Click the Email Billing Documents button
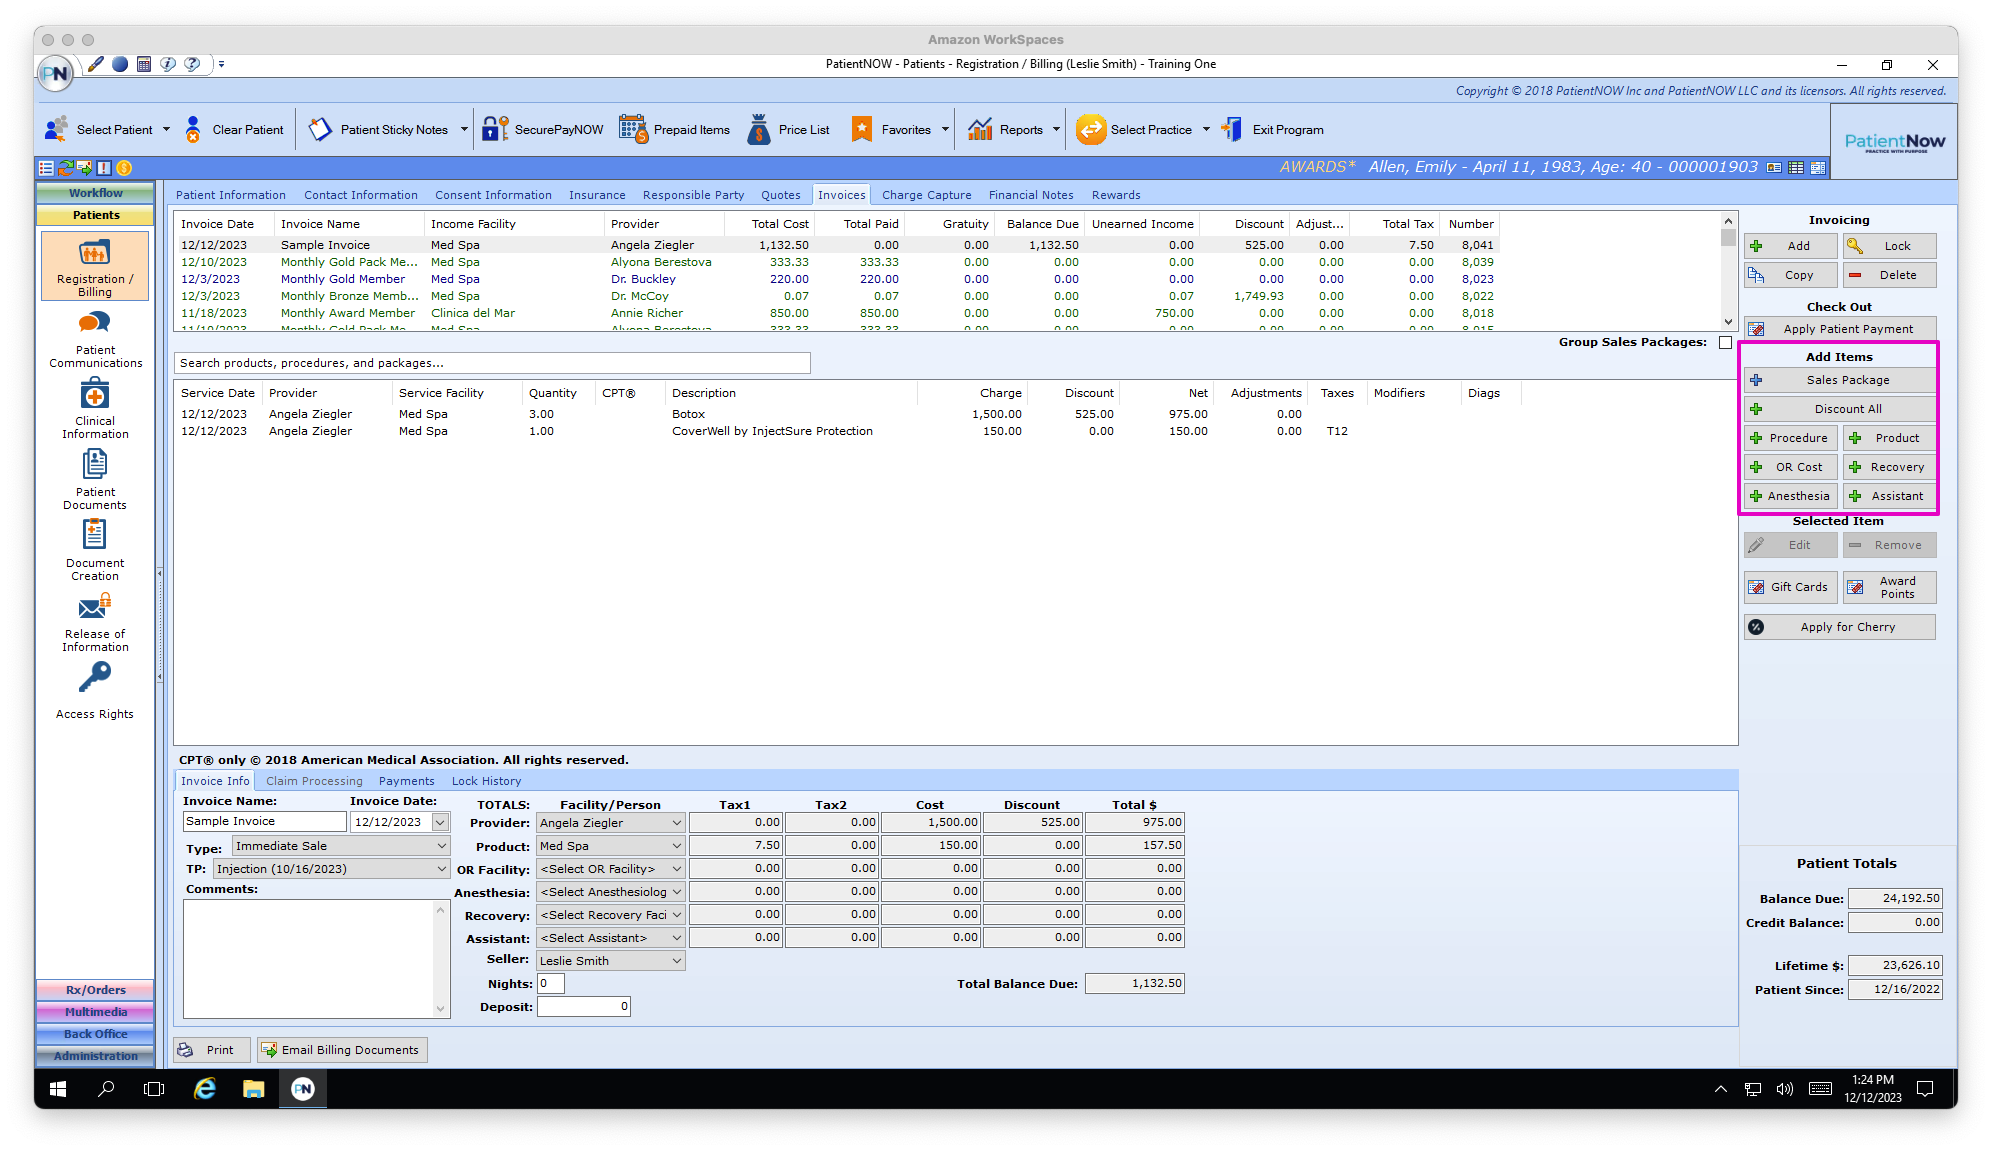 [341, 1049]
